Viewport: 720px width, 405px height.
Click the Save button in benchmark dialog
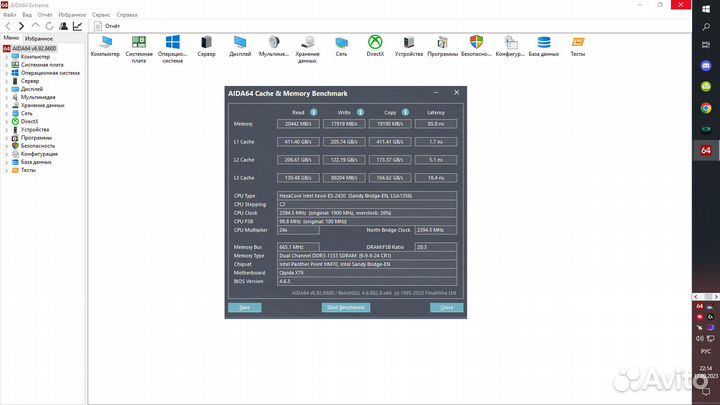pyautogui.click(x=245, y=307)
